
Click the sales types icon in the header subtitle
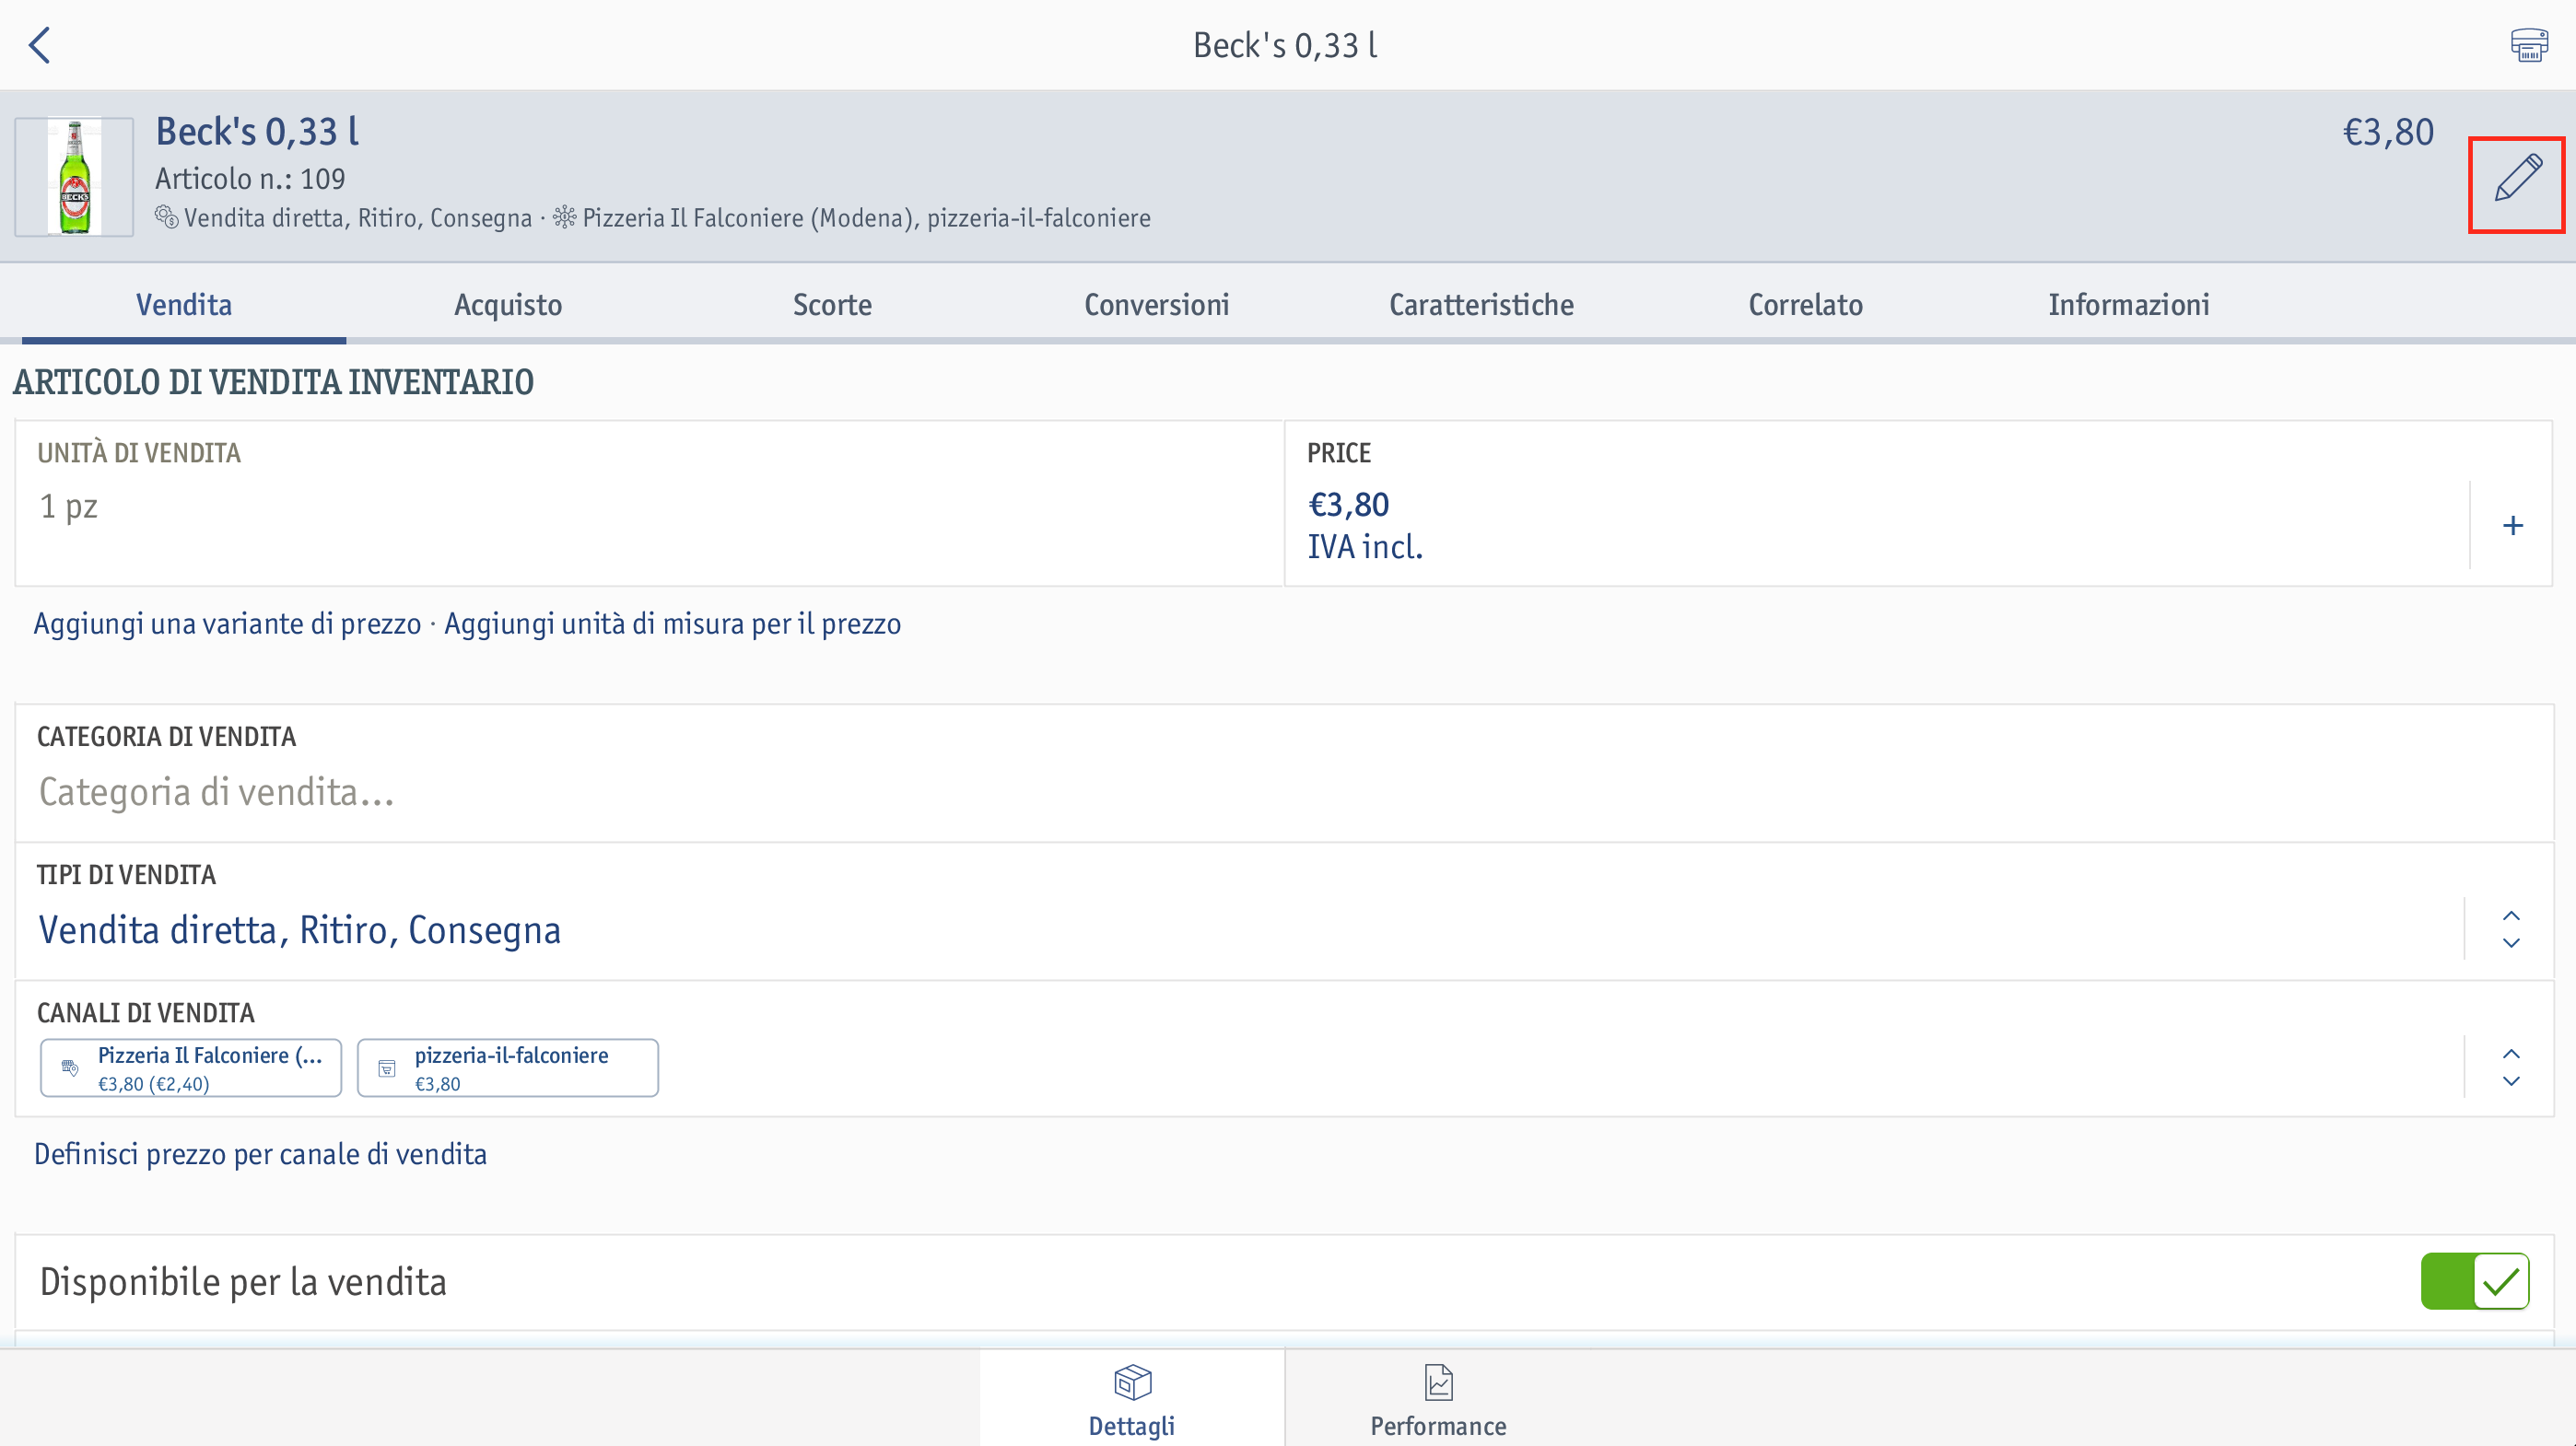coord(166,217)
